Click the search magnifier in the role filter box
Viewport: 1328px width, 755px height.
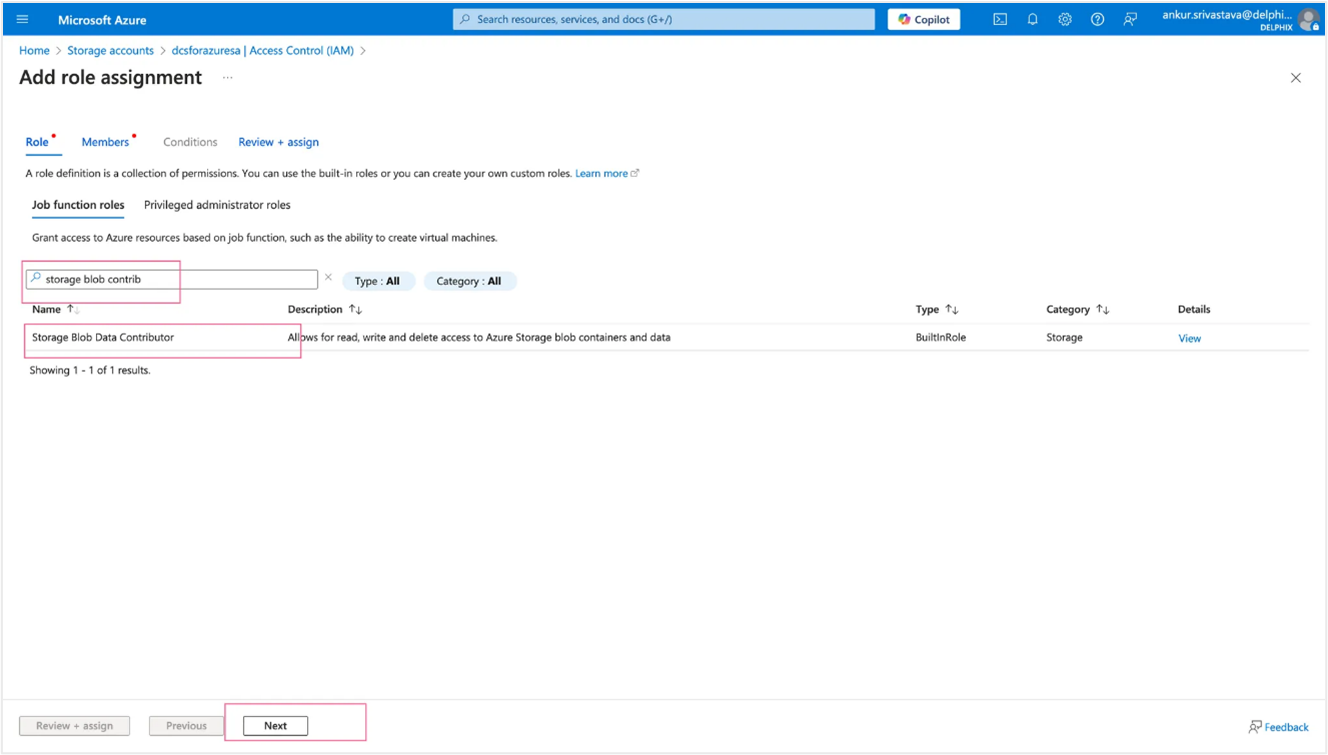[35, 277]
